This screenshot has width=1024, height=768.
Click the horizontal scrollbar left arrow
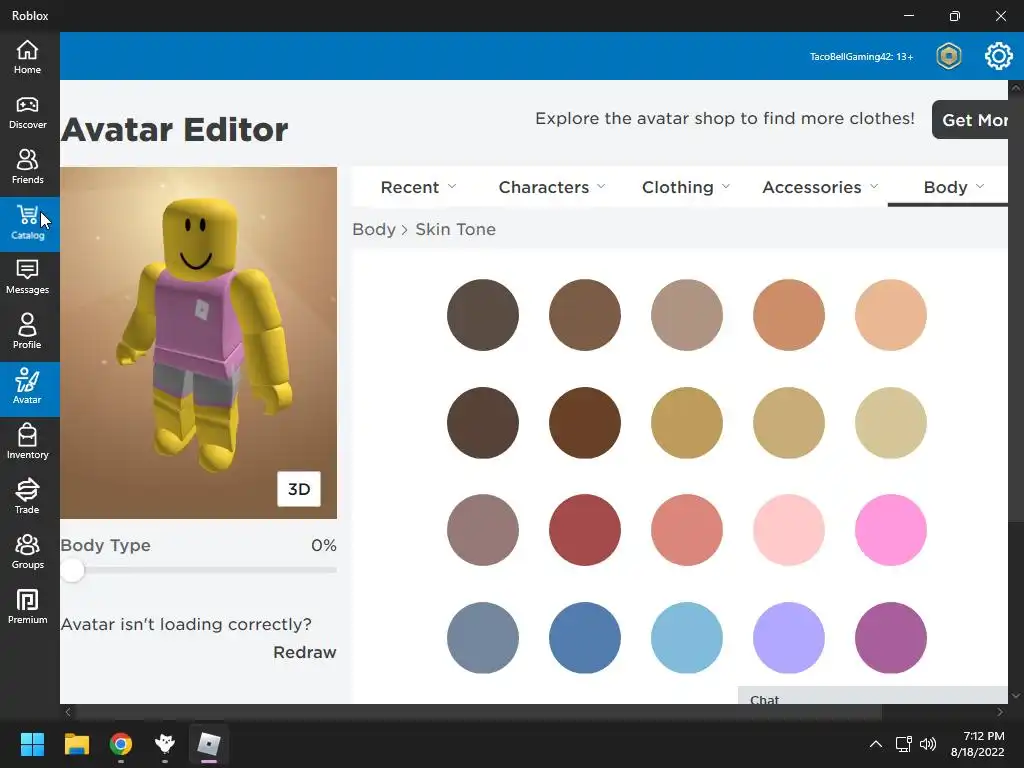pyautogui.click(x=68, y=712)
